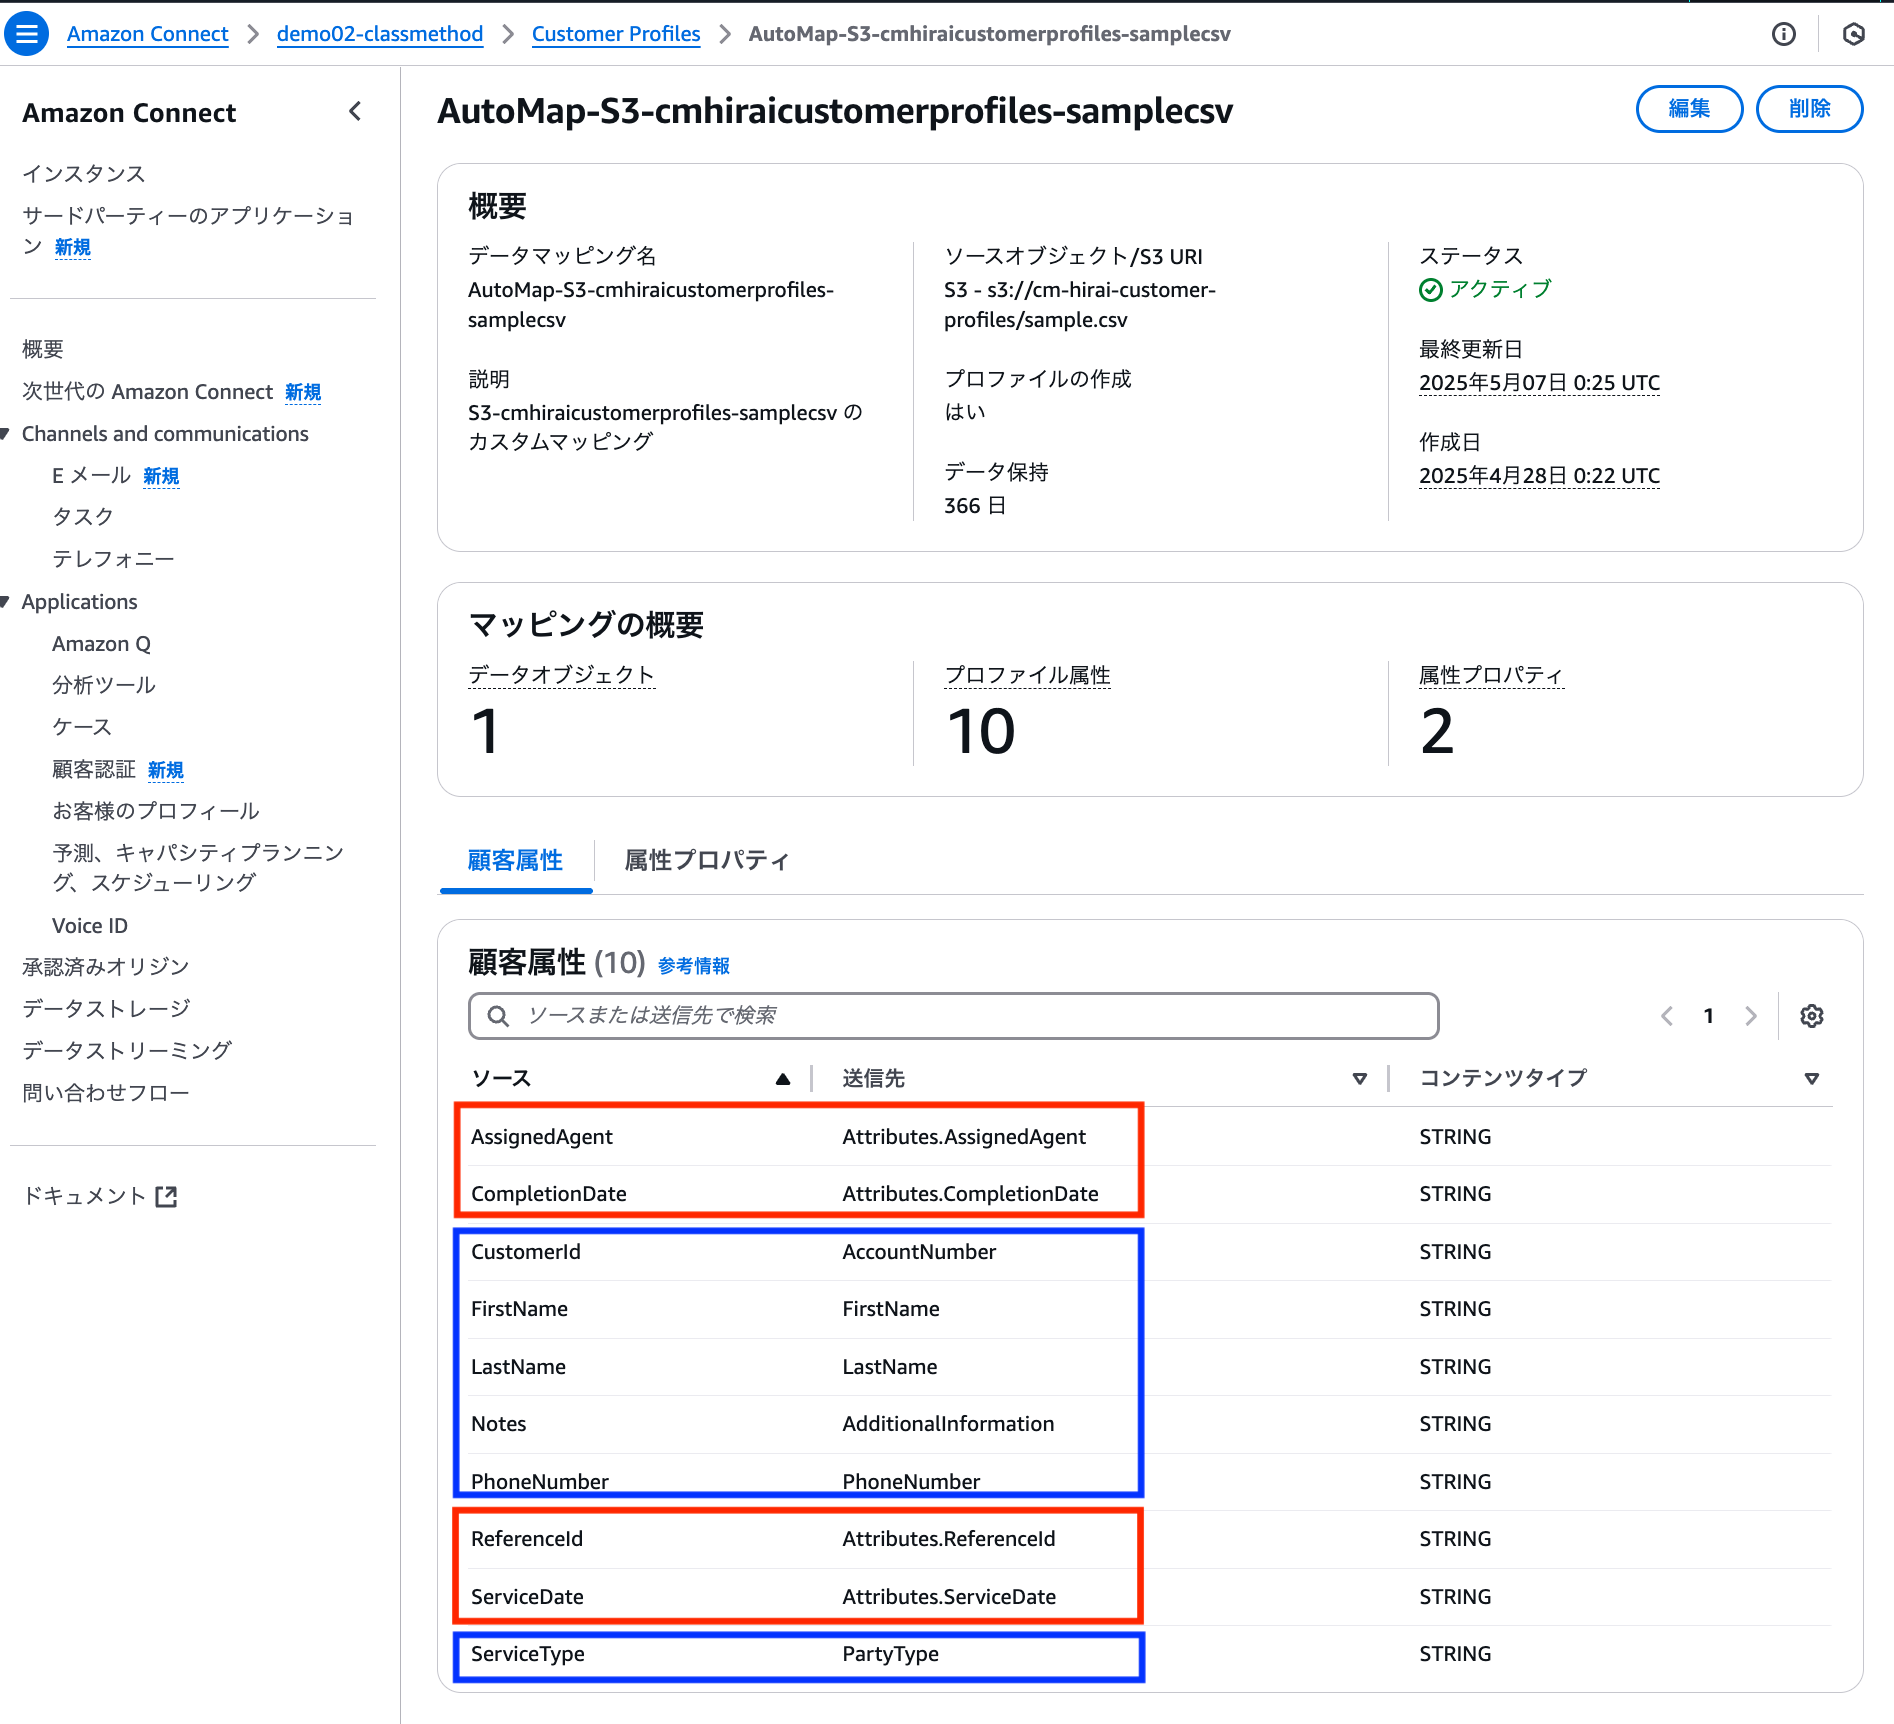The width and height of the screenshot is (1894, 1724).
Task: Switch to 属性プロパティ tab
Action: point(707,860)
